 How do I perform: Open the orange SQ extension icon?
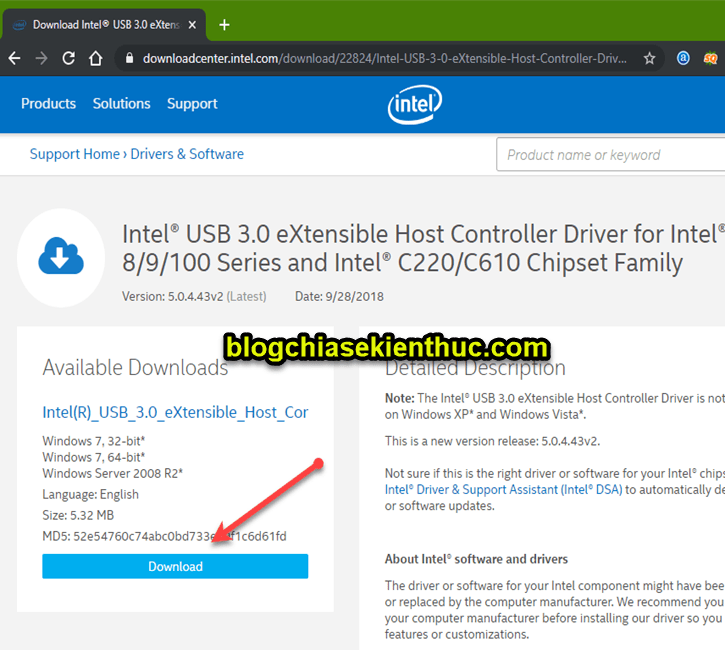710,58
